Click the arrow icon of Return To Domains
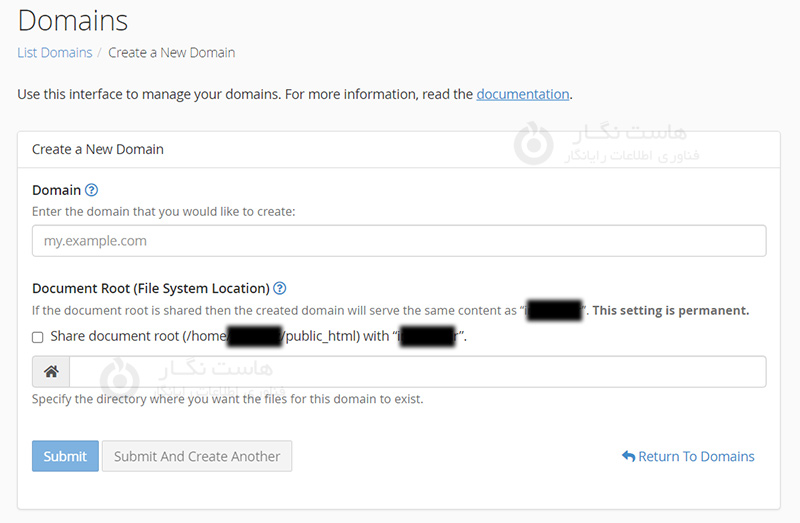The width and height of the screenshot is (800, 523). [x=628, y=456]
